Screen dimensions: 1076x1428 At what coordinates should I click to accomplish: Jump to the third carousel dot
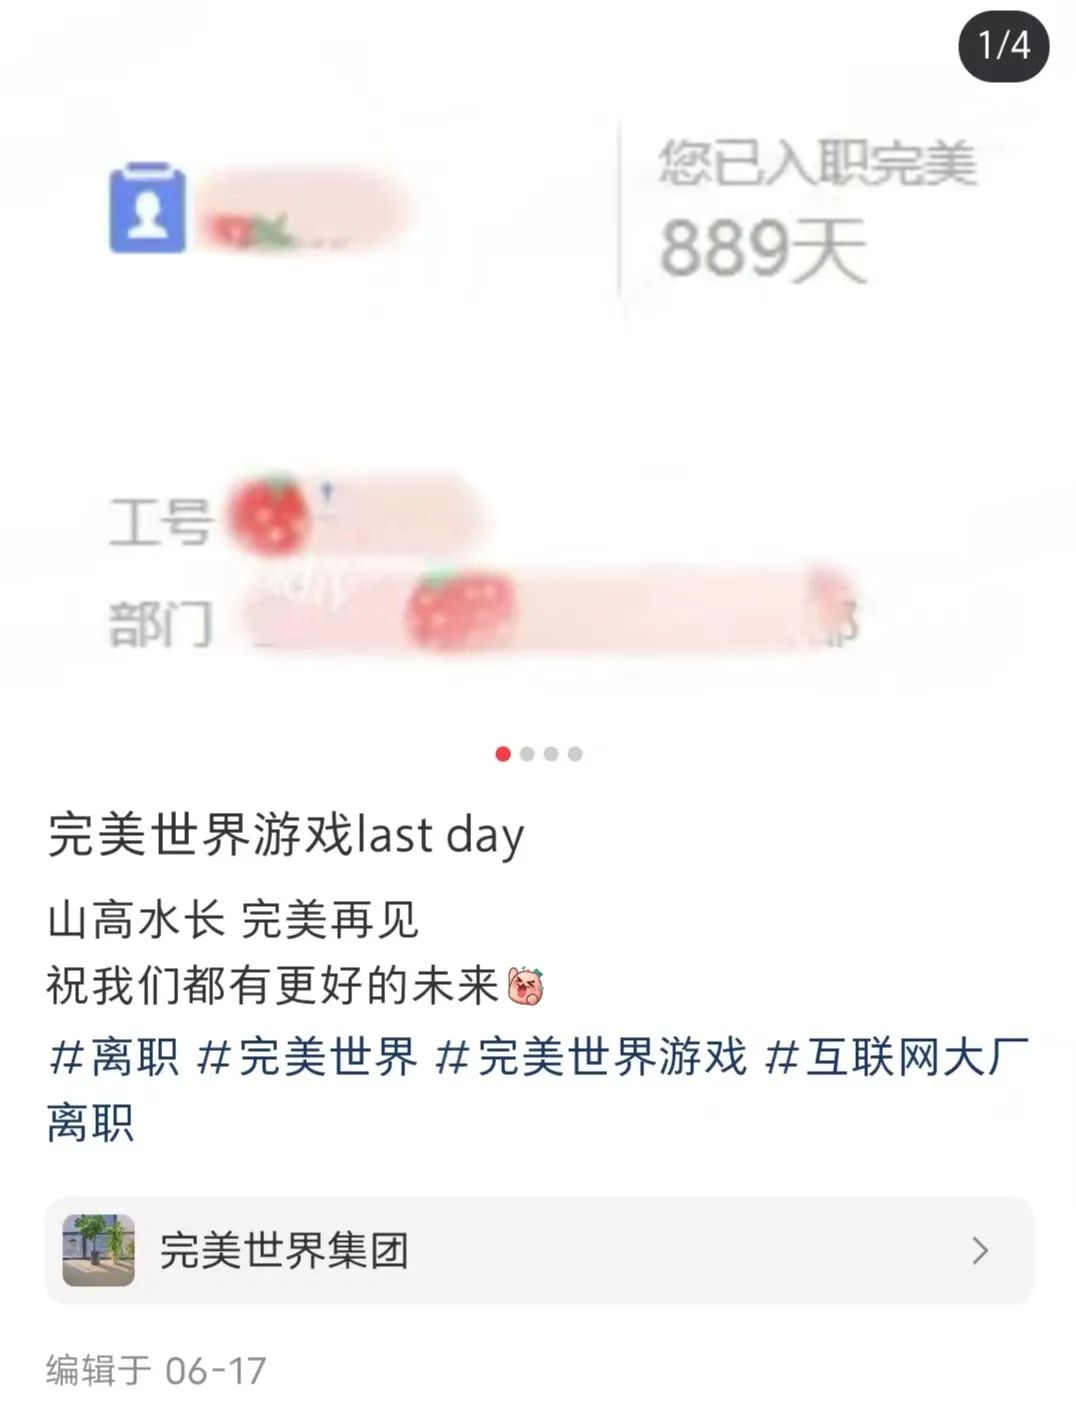click(551, 753)
